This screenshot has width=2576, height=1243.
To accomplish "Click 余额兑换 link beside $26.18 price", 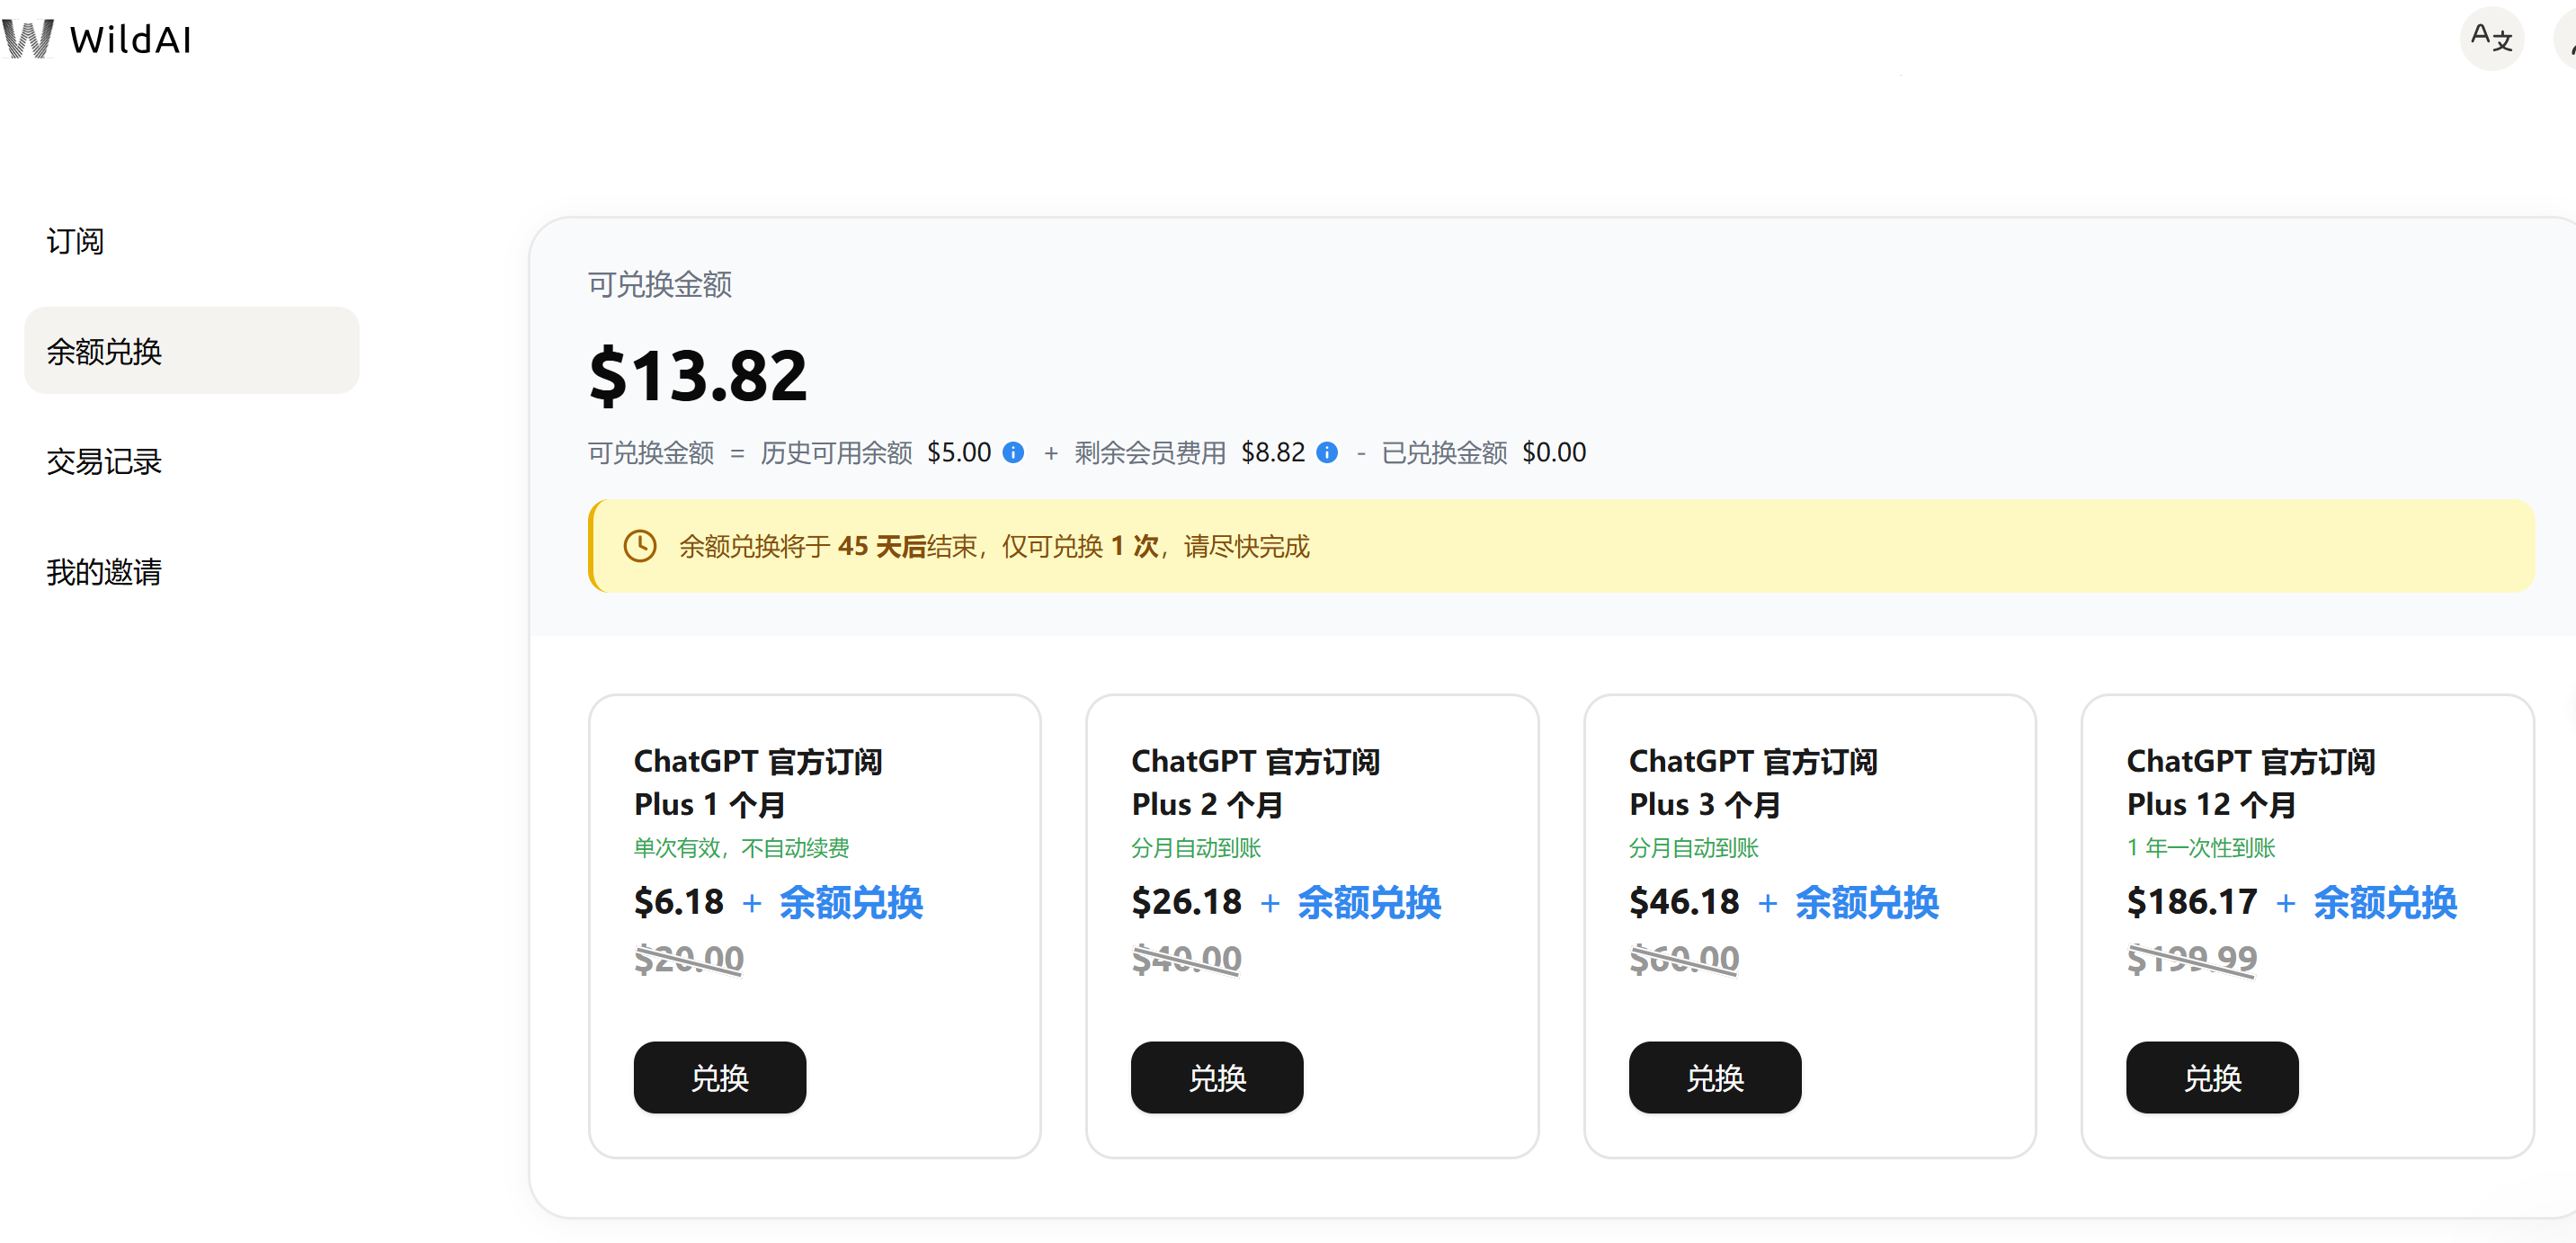I will tap(1369, 902).
